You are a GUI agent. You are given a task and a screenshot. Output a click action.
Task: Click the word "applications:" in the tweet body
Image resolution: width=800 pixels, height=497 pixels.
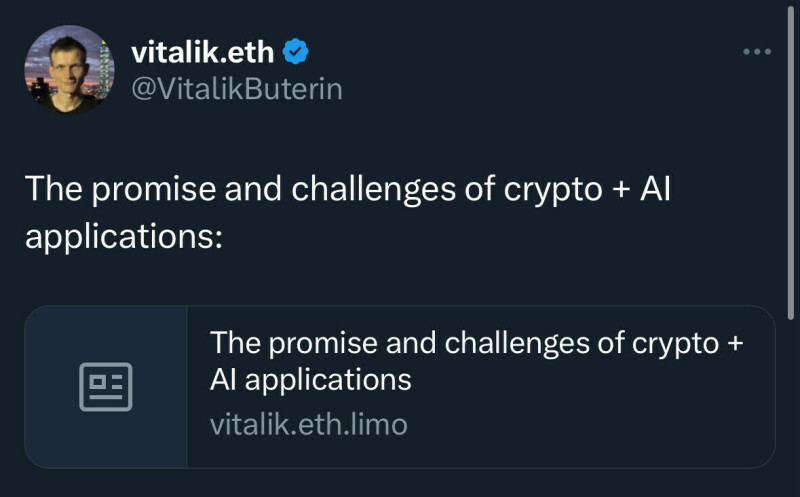click(122, 239)
